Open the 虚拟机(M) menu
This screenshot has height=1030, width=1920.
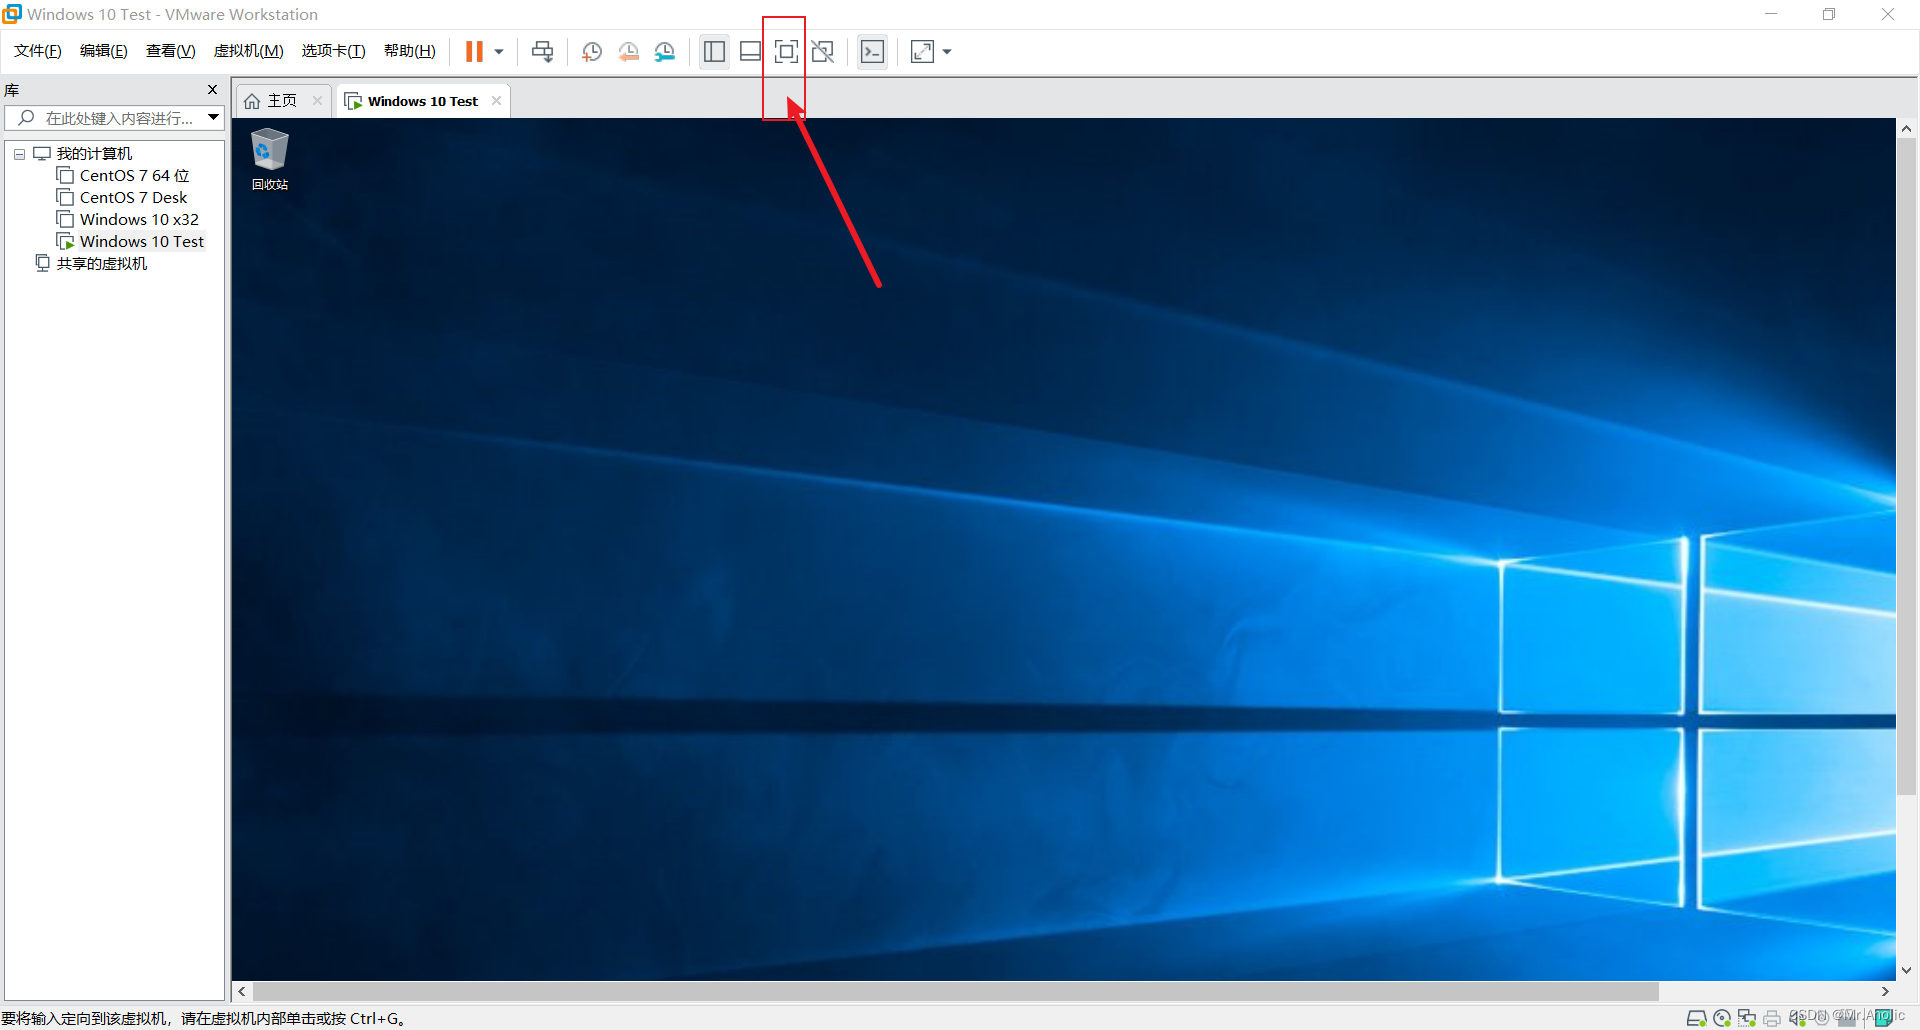pyautogui.click(x=249, y=51)
